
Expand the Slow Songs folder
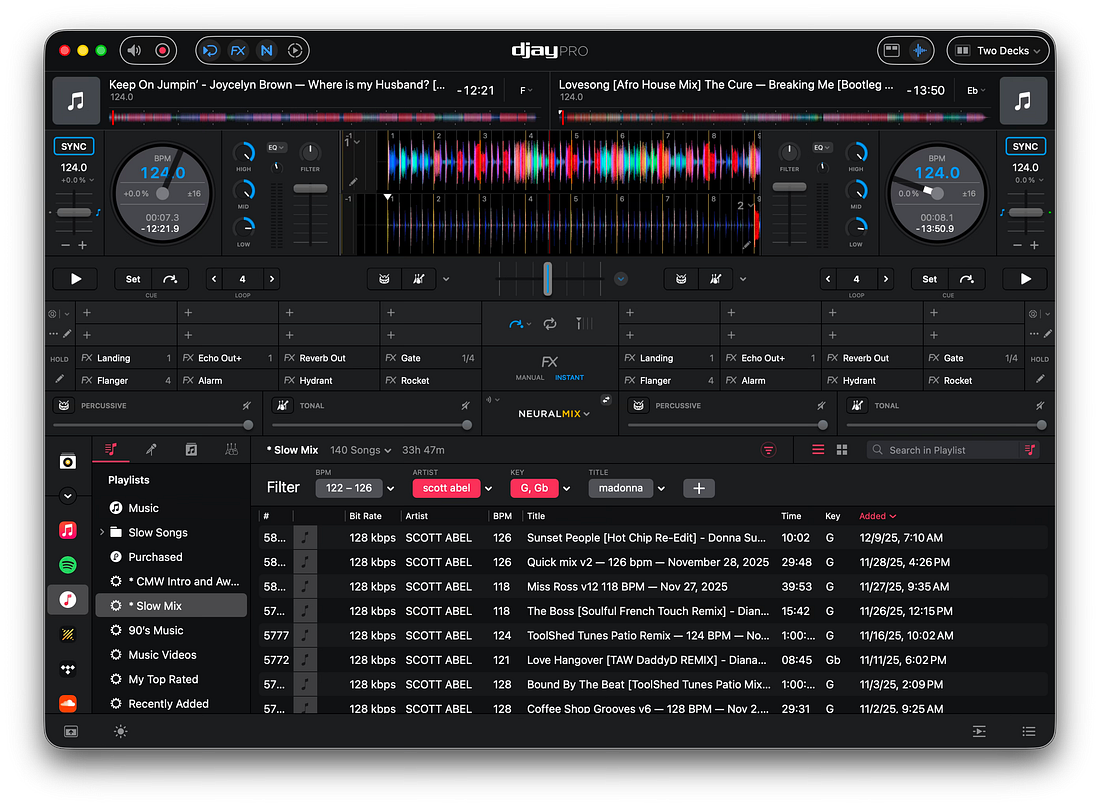(x=102, y=533)
